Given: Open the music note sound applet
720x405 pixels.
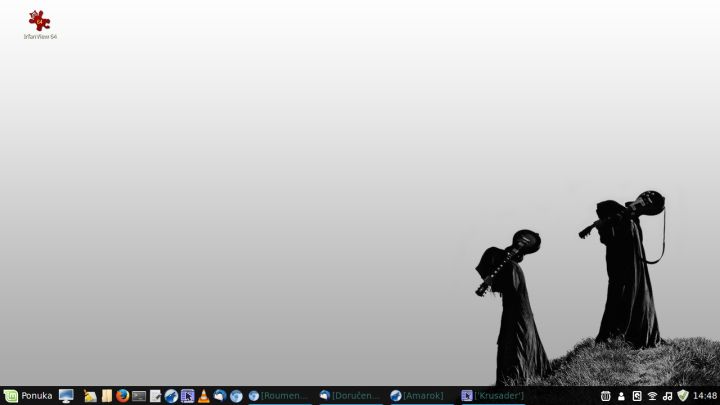Looking at the screenshot, I should pos(668,396).
